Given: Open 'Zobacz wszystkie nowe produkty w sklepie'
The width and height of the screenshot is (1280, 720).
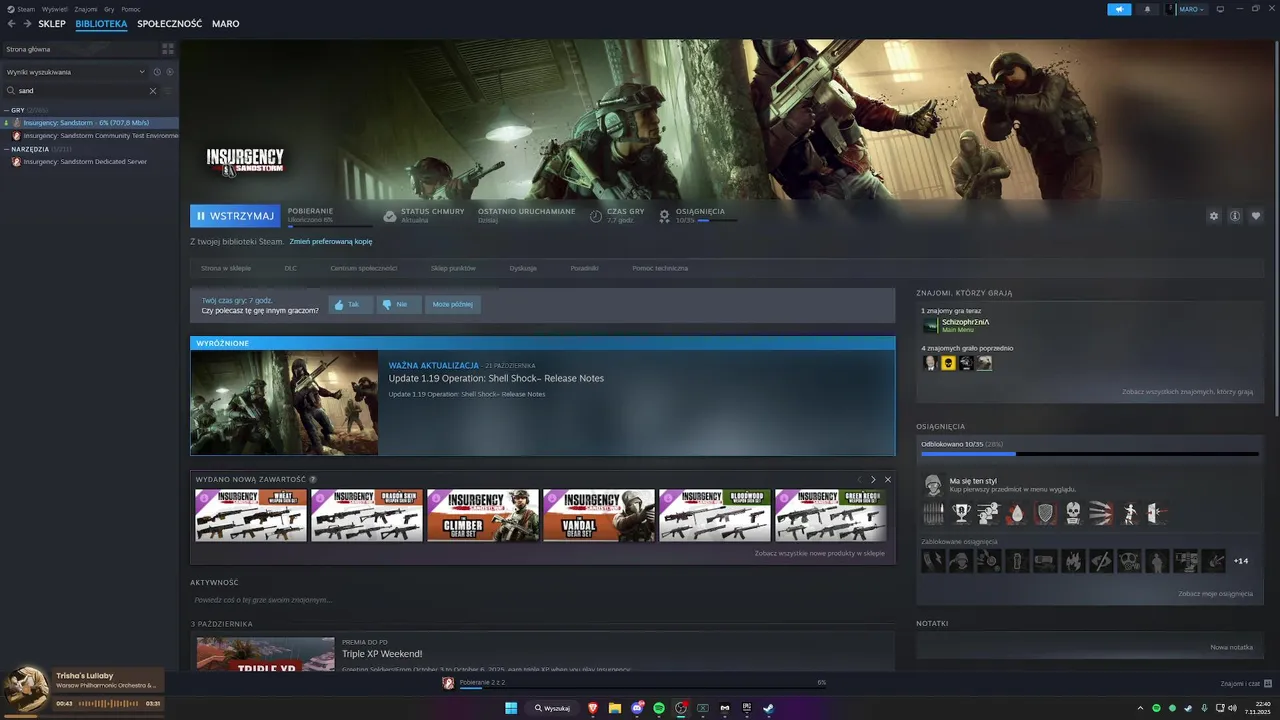Looking at the screenshot, I should click(x=820, y=553).
